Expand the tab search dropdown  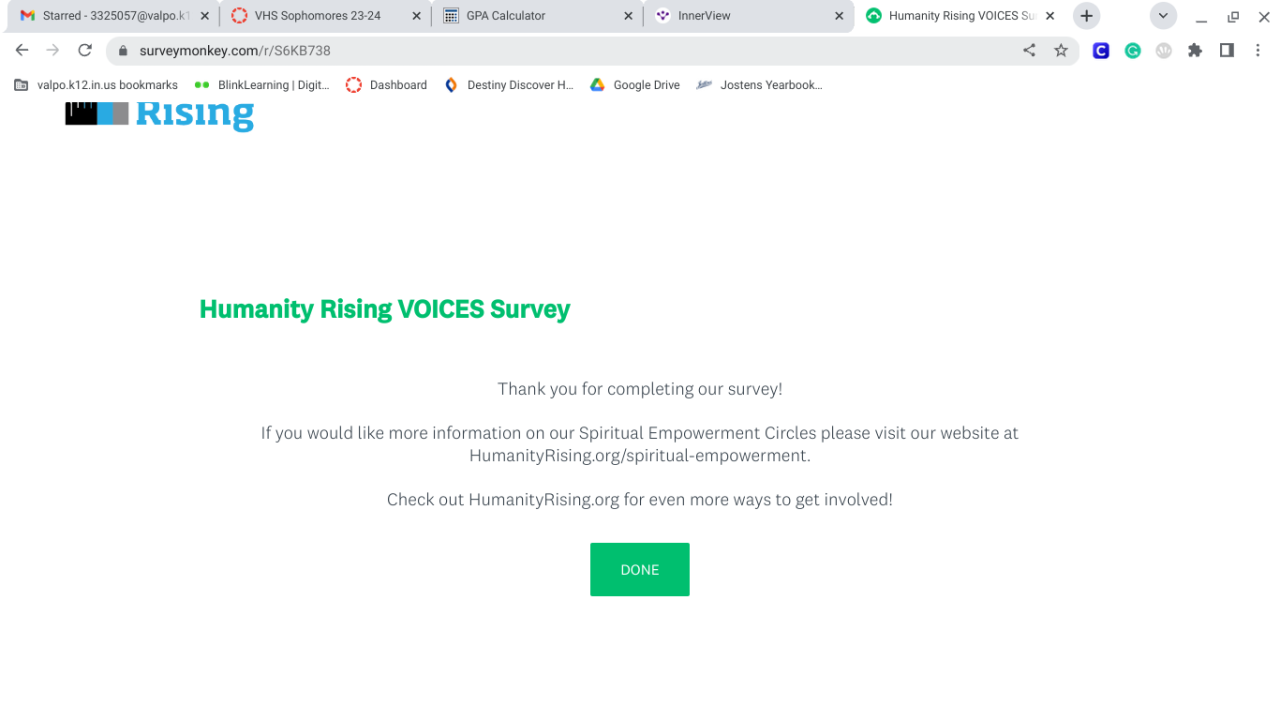(x=1163, y=16)
